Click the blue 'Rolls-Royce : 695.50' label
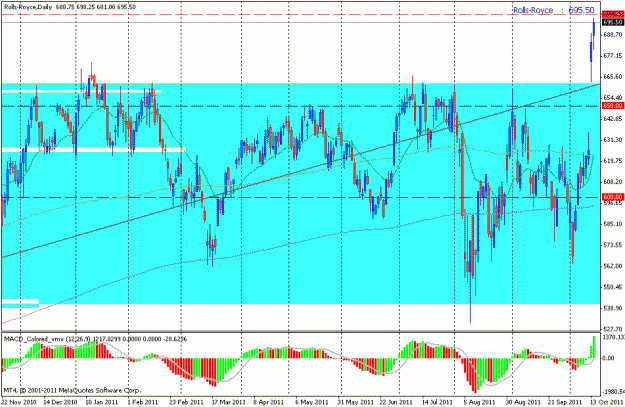The image size is (625, 407). (553, 10)
